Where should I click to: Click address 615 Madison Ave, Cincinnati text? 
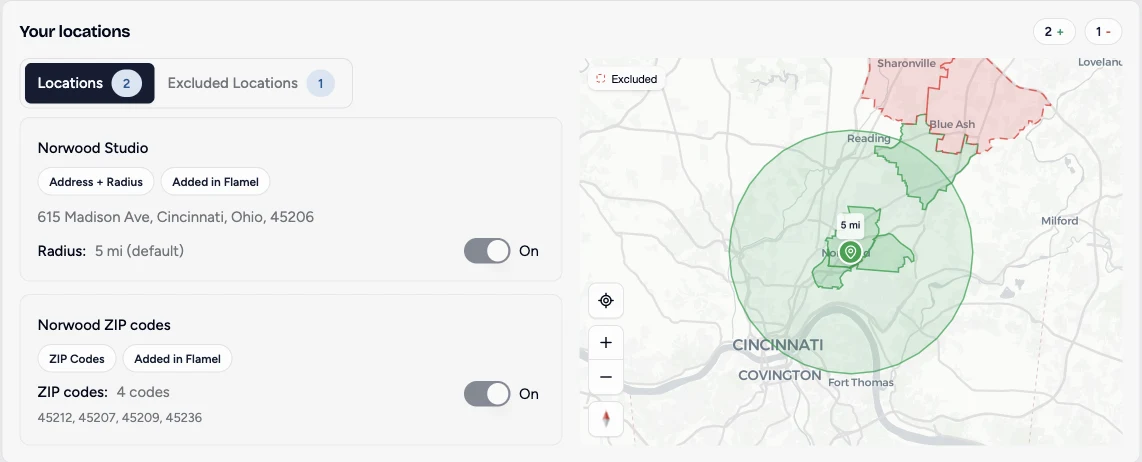[x=176, y=217]
